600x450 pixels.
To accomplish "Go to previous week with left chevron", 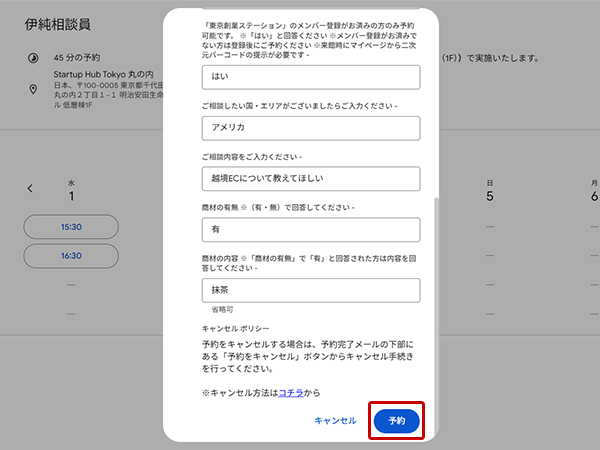I will (30, 188).
